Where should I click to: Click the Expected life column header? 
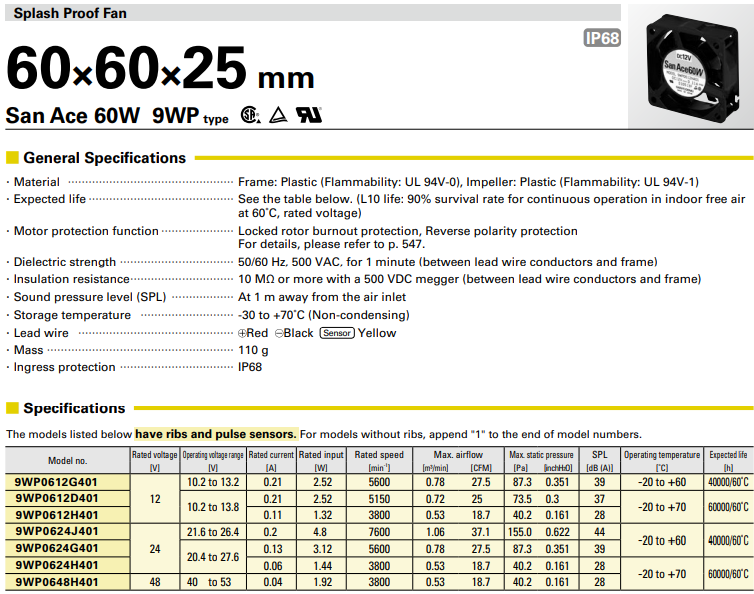pos(728,454)
